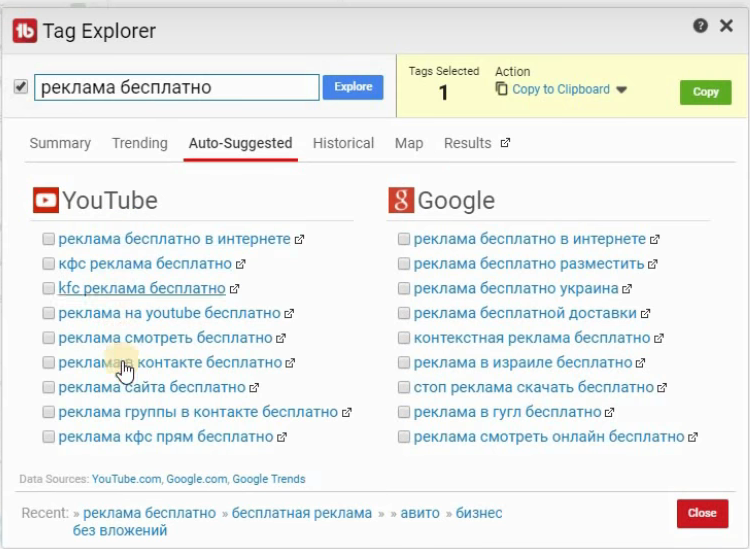Image resolution: width=750 pixels, height=549 pixels.
Task: Switch to the Trending tab
Action: [140, 143]
